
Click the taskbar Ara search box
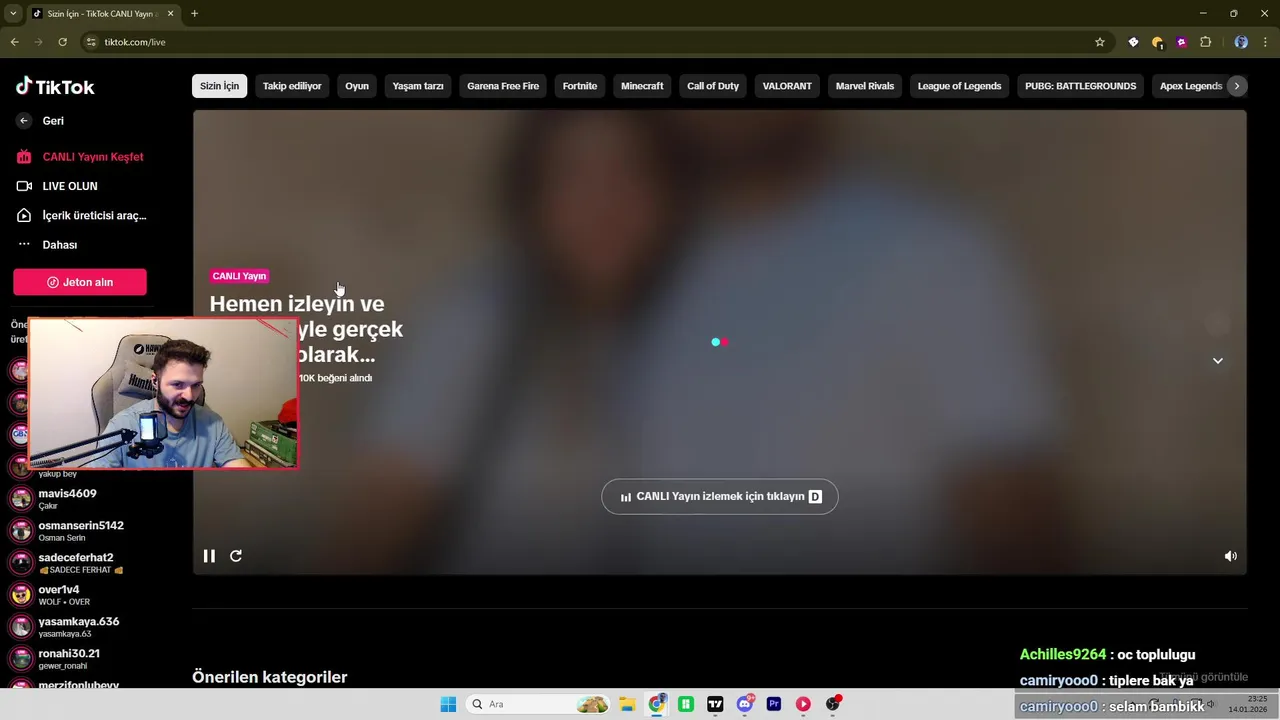539,704
